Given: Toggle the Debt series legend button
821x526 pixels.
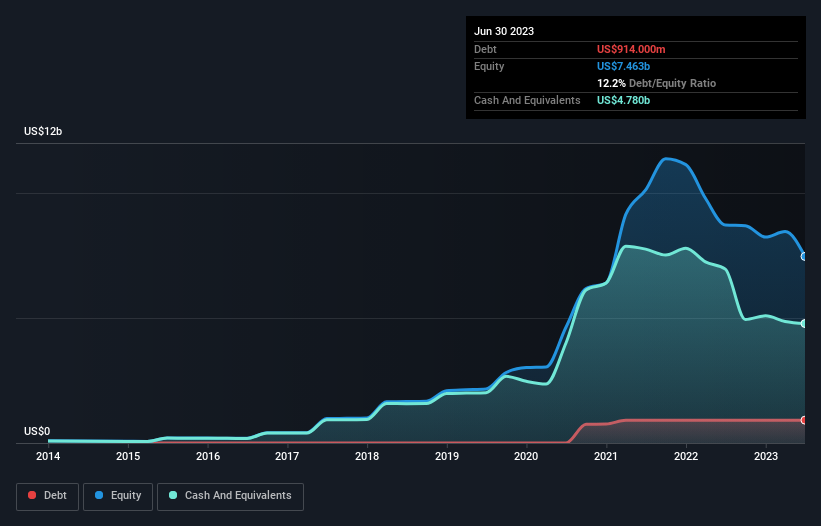Looking at the screenshot, I should [x=47, y=496].
